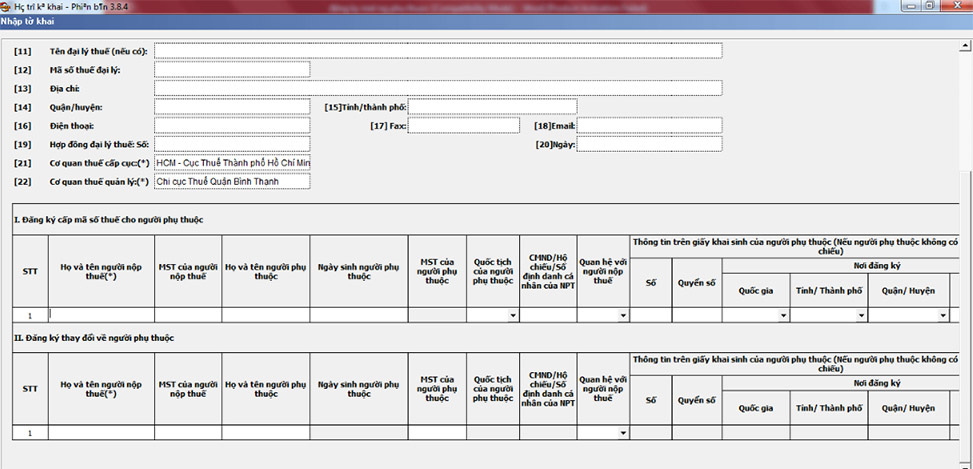Viewport: 973px width, 469px height.
Task: Open the [22] Cơ quan thuế quản lý box
Action: 232,181
